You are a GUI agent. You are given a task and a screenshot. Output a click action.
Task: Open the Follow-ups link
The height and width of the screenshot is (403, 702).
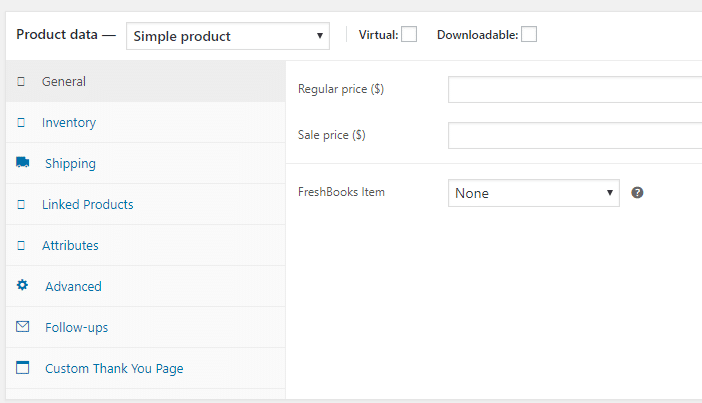point(76,328)
